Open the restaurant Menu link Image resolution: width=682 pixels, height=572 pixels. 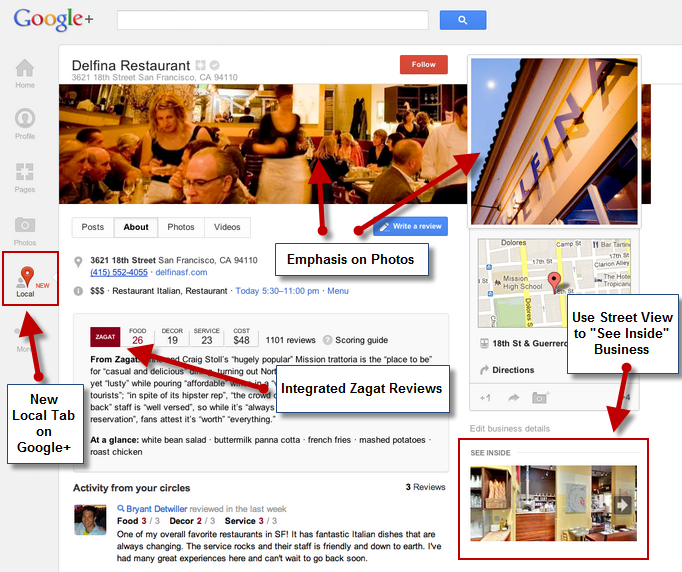tap(338, 291)
